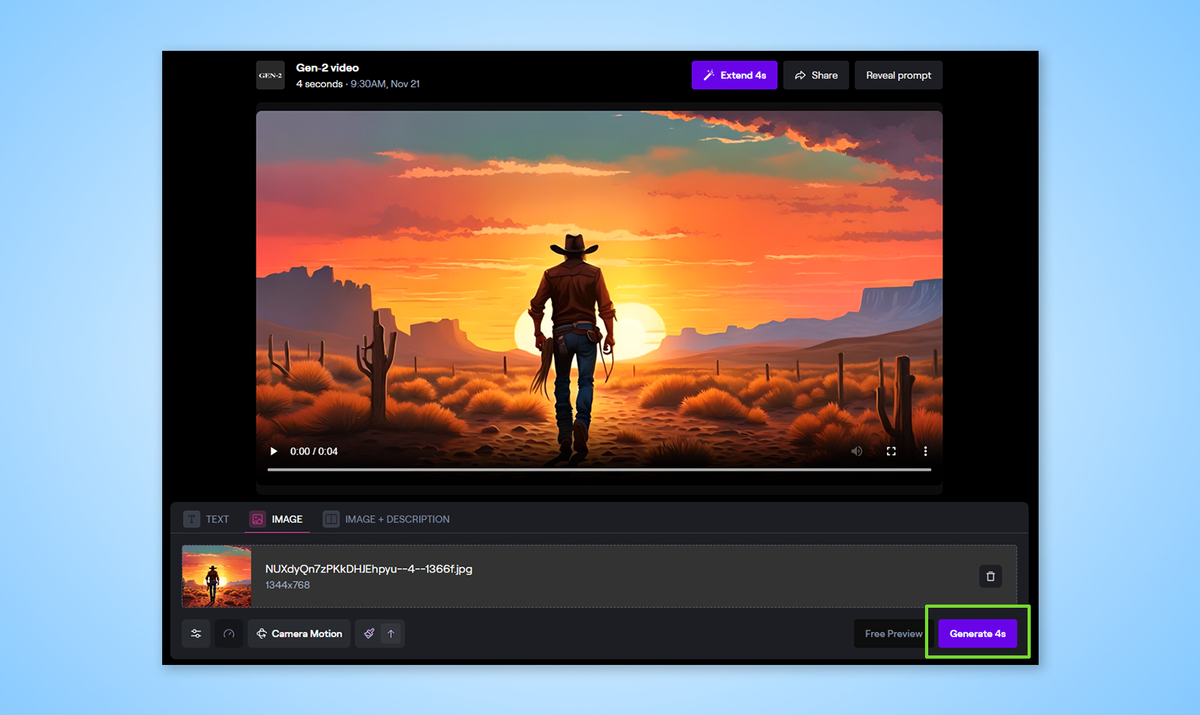Switch to the TEXT tab

click(x=206, y=519)
